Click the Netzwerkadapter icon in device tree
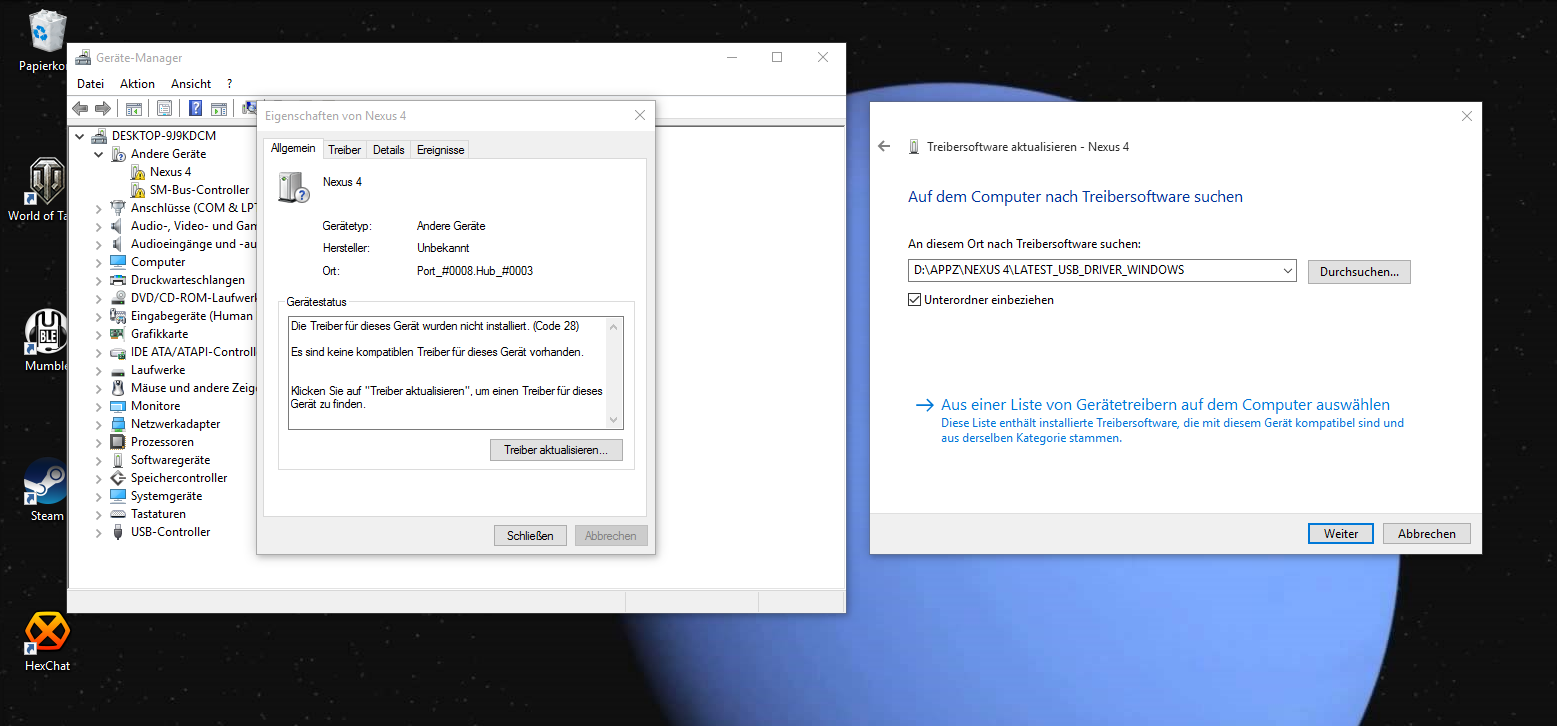 coord(119,424)
